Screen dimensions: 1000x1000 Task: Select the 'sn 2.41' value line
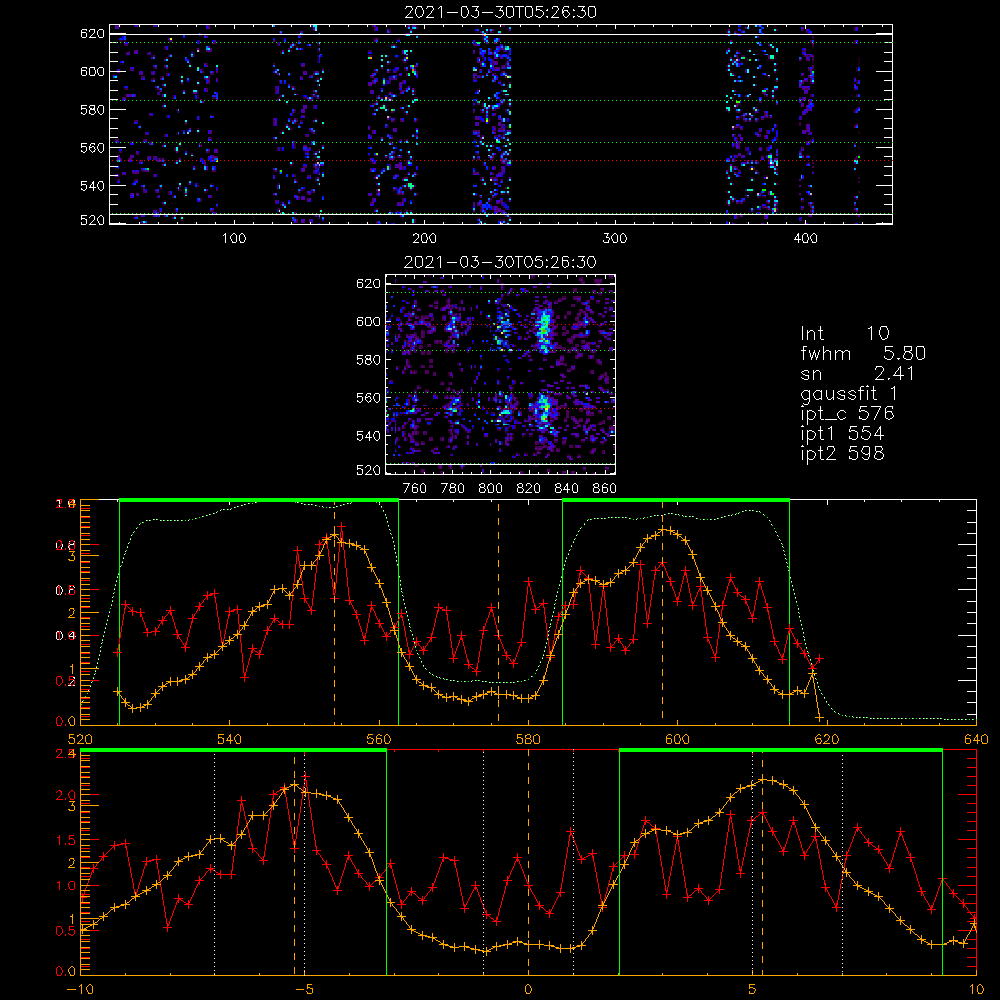857,372
